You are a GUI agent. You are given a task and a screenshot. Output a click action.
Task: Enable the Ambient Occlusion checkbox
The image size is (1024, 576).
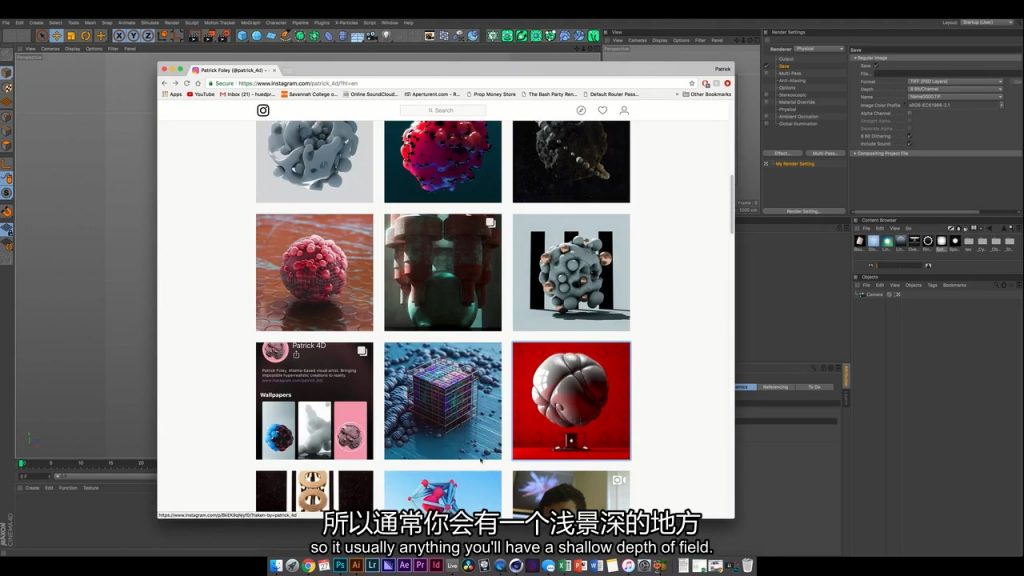coord(767,116)
